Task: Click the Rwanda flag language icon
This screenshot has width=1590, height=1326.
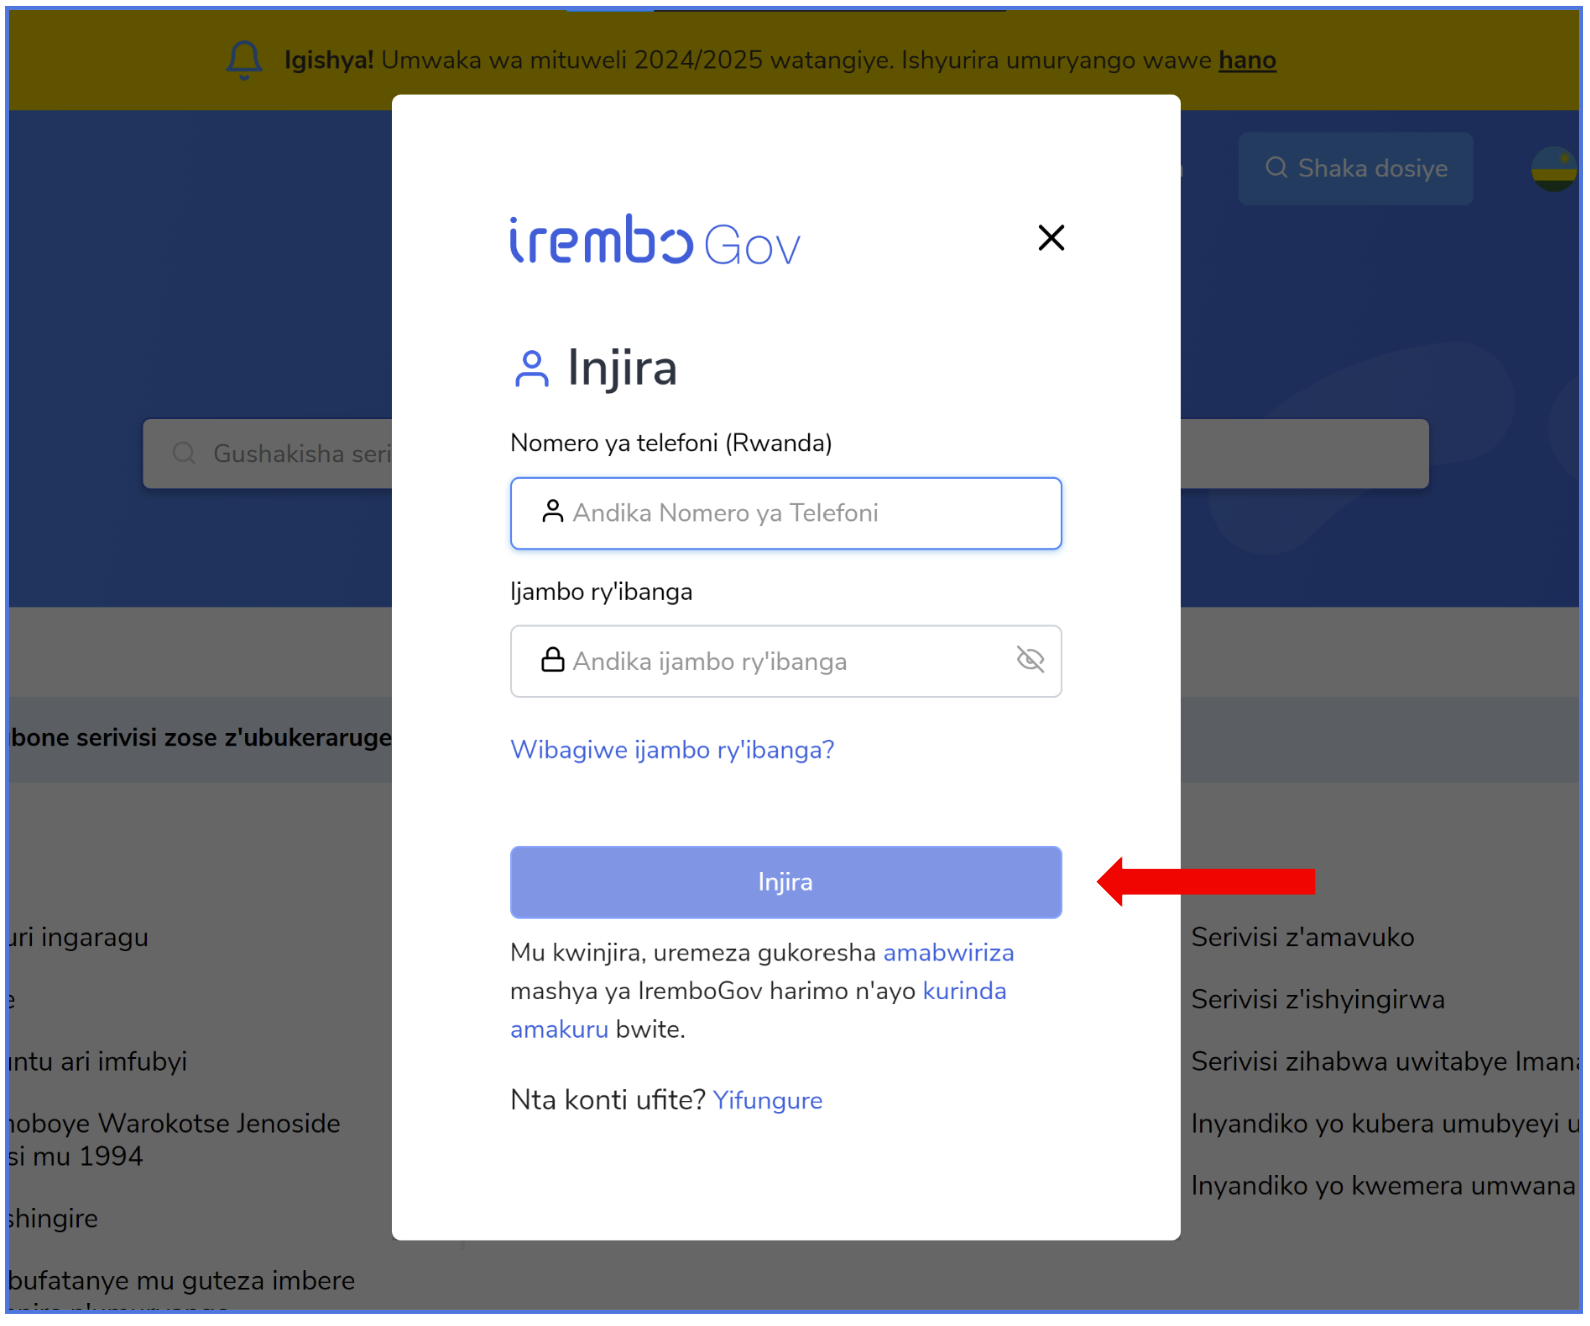Action: click(x=1555, y=169)
